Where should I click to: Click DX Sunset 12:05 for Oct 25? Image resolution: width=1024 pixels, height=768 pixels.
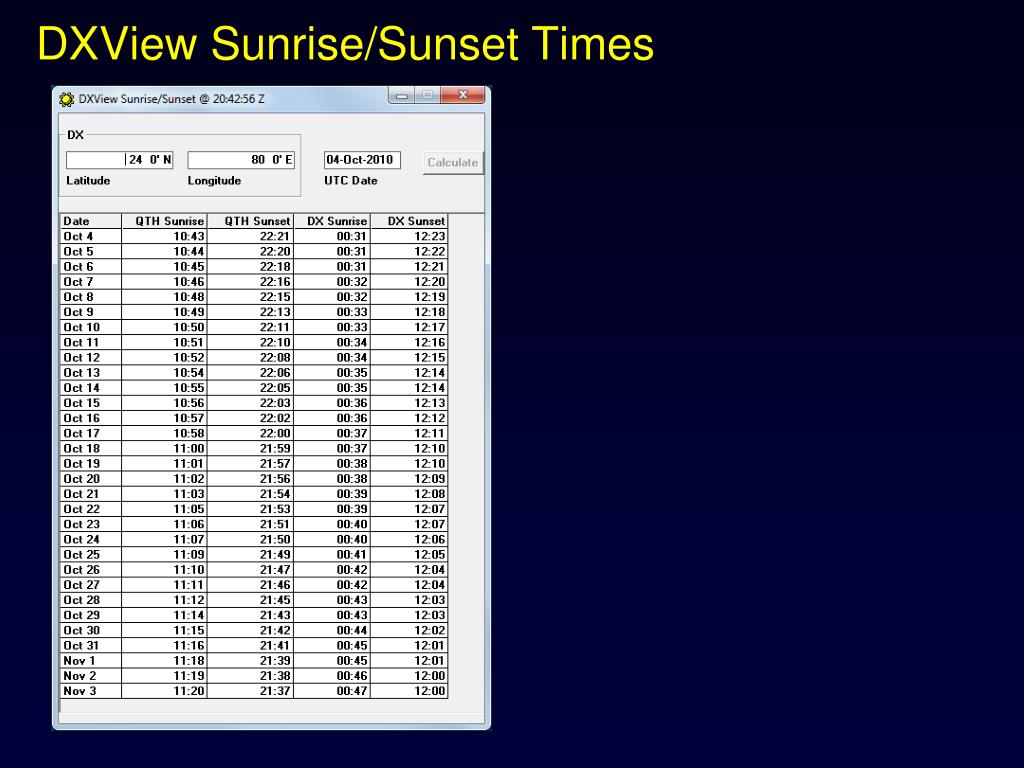pyautogui.click(x=409, y=554)
